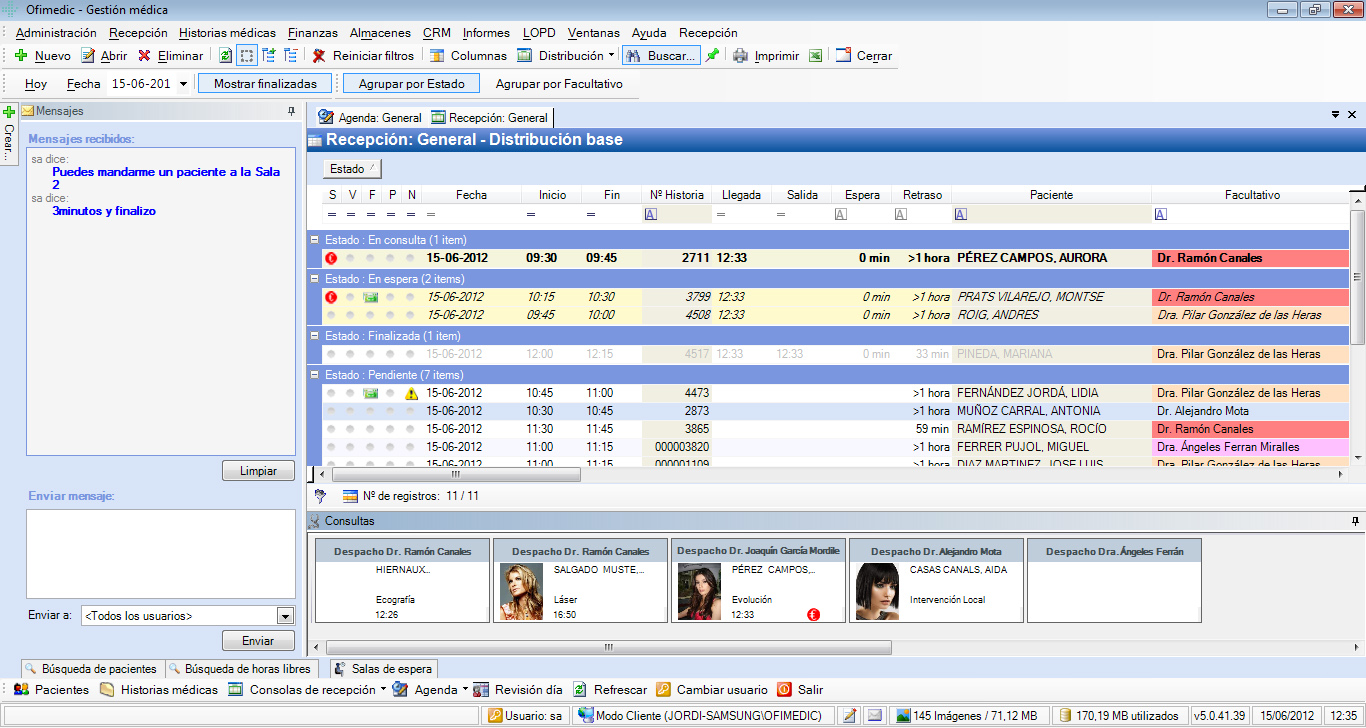Switch to the Agenda: General tab
Viewport: 1366px width, 728px height.
tap(370, 118)
